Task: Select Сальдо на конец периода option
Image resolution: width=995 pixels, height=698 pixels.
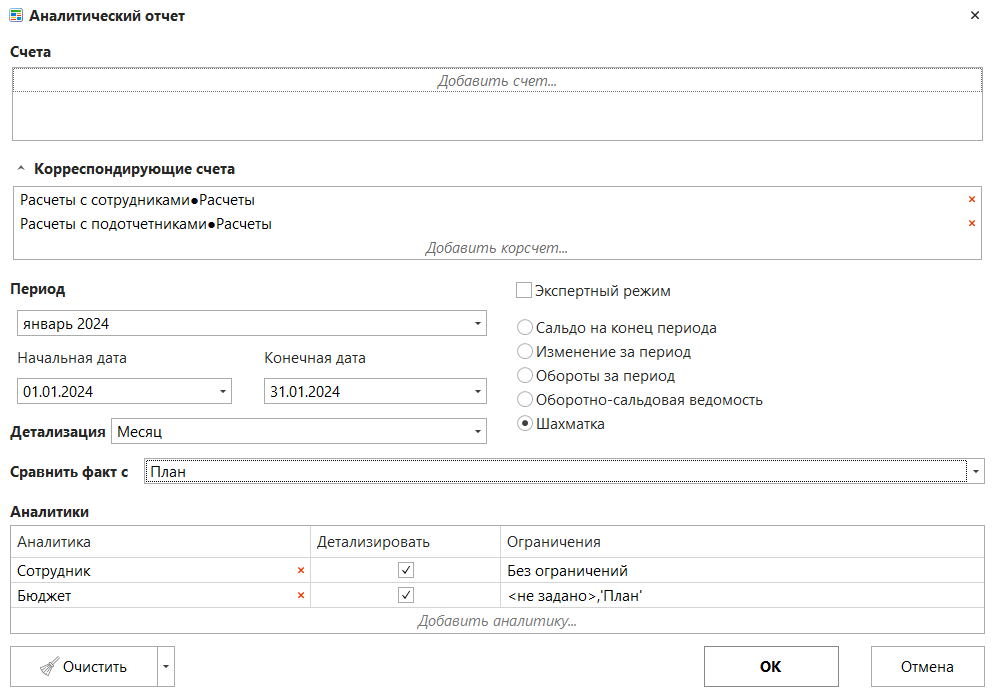Action: [x=524, y=328]
